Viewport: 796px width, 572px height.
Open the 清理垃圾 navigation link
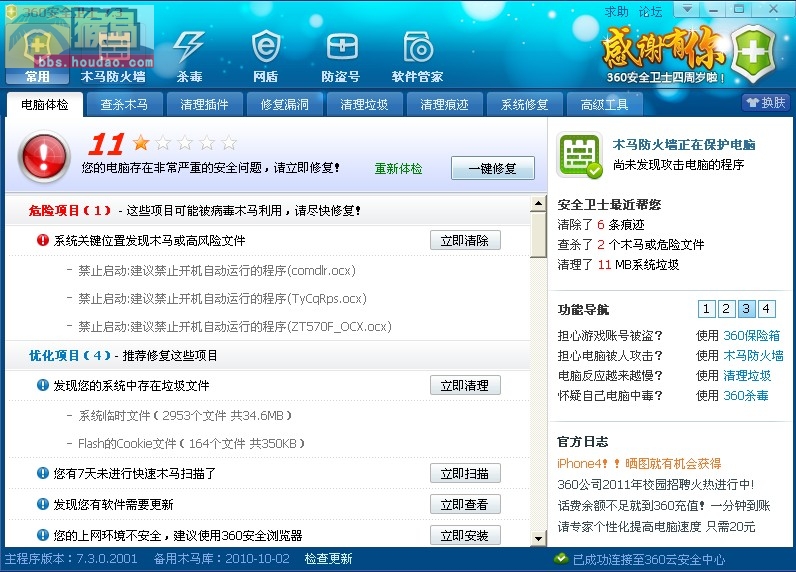click(747, 375)
